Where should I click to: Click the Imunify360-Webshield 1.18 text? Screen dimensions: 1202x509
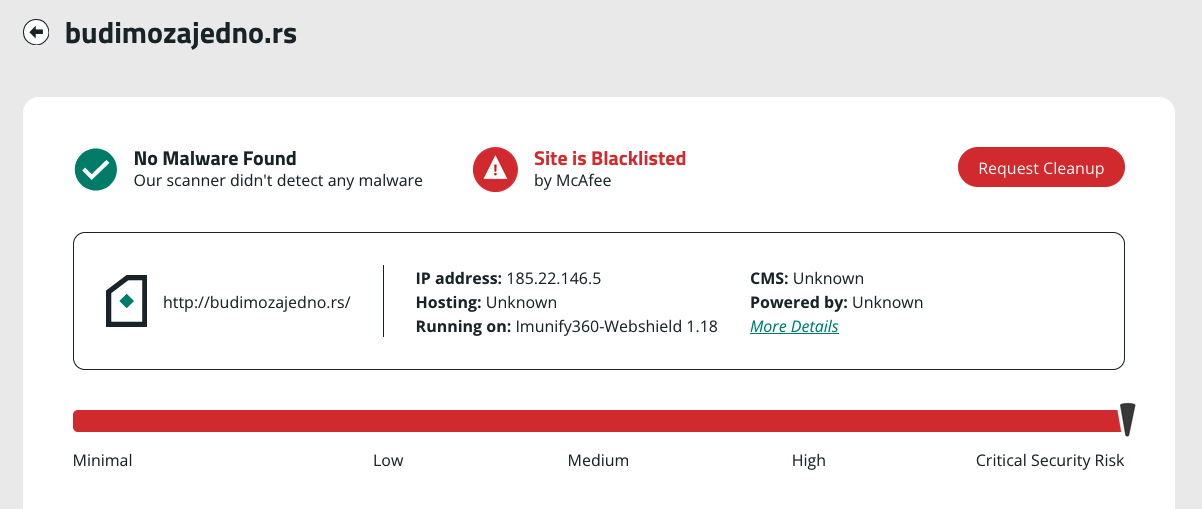616,326
